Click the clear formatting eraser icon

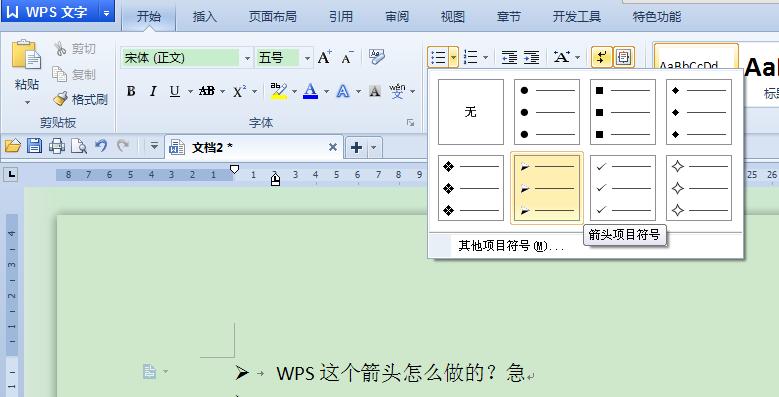(377, 57)
